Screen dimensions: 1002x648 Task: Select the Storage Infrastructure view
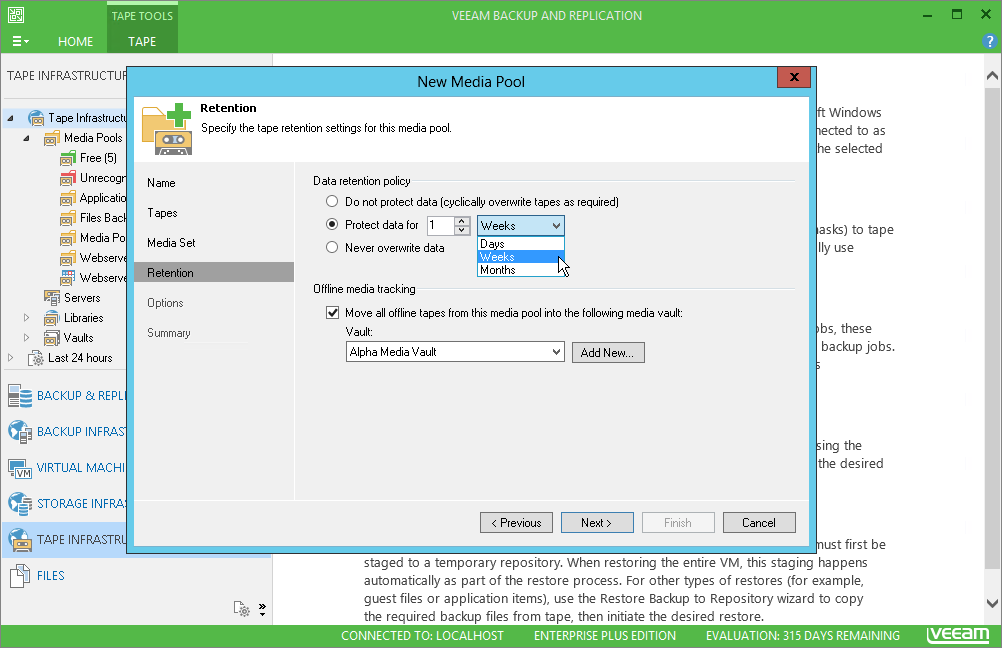pyautogui.click(x=60, y=503)
